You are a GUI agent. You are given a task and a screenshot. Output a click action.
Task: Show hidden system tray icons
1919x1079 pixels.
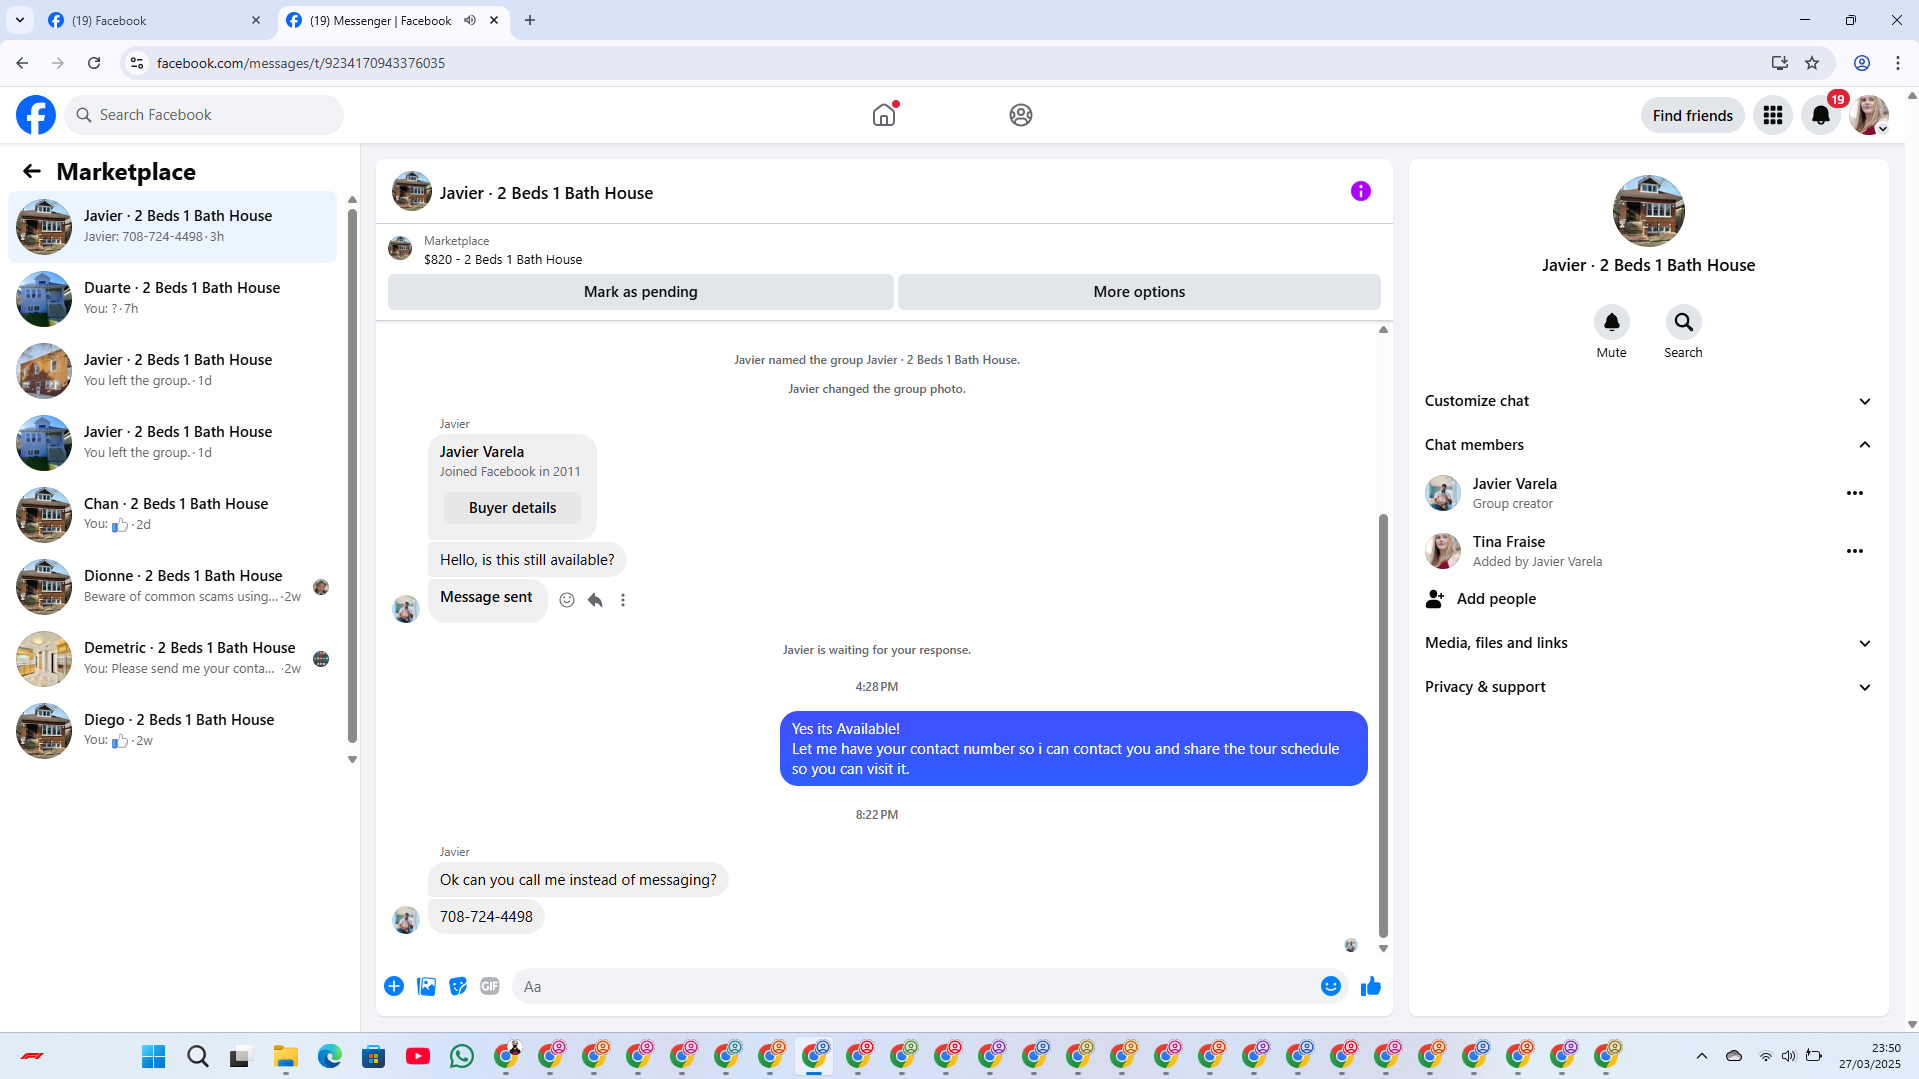[x=1702, y=1056]
